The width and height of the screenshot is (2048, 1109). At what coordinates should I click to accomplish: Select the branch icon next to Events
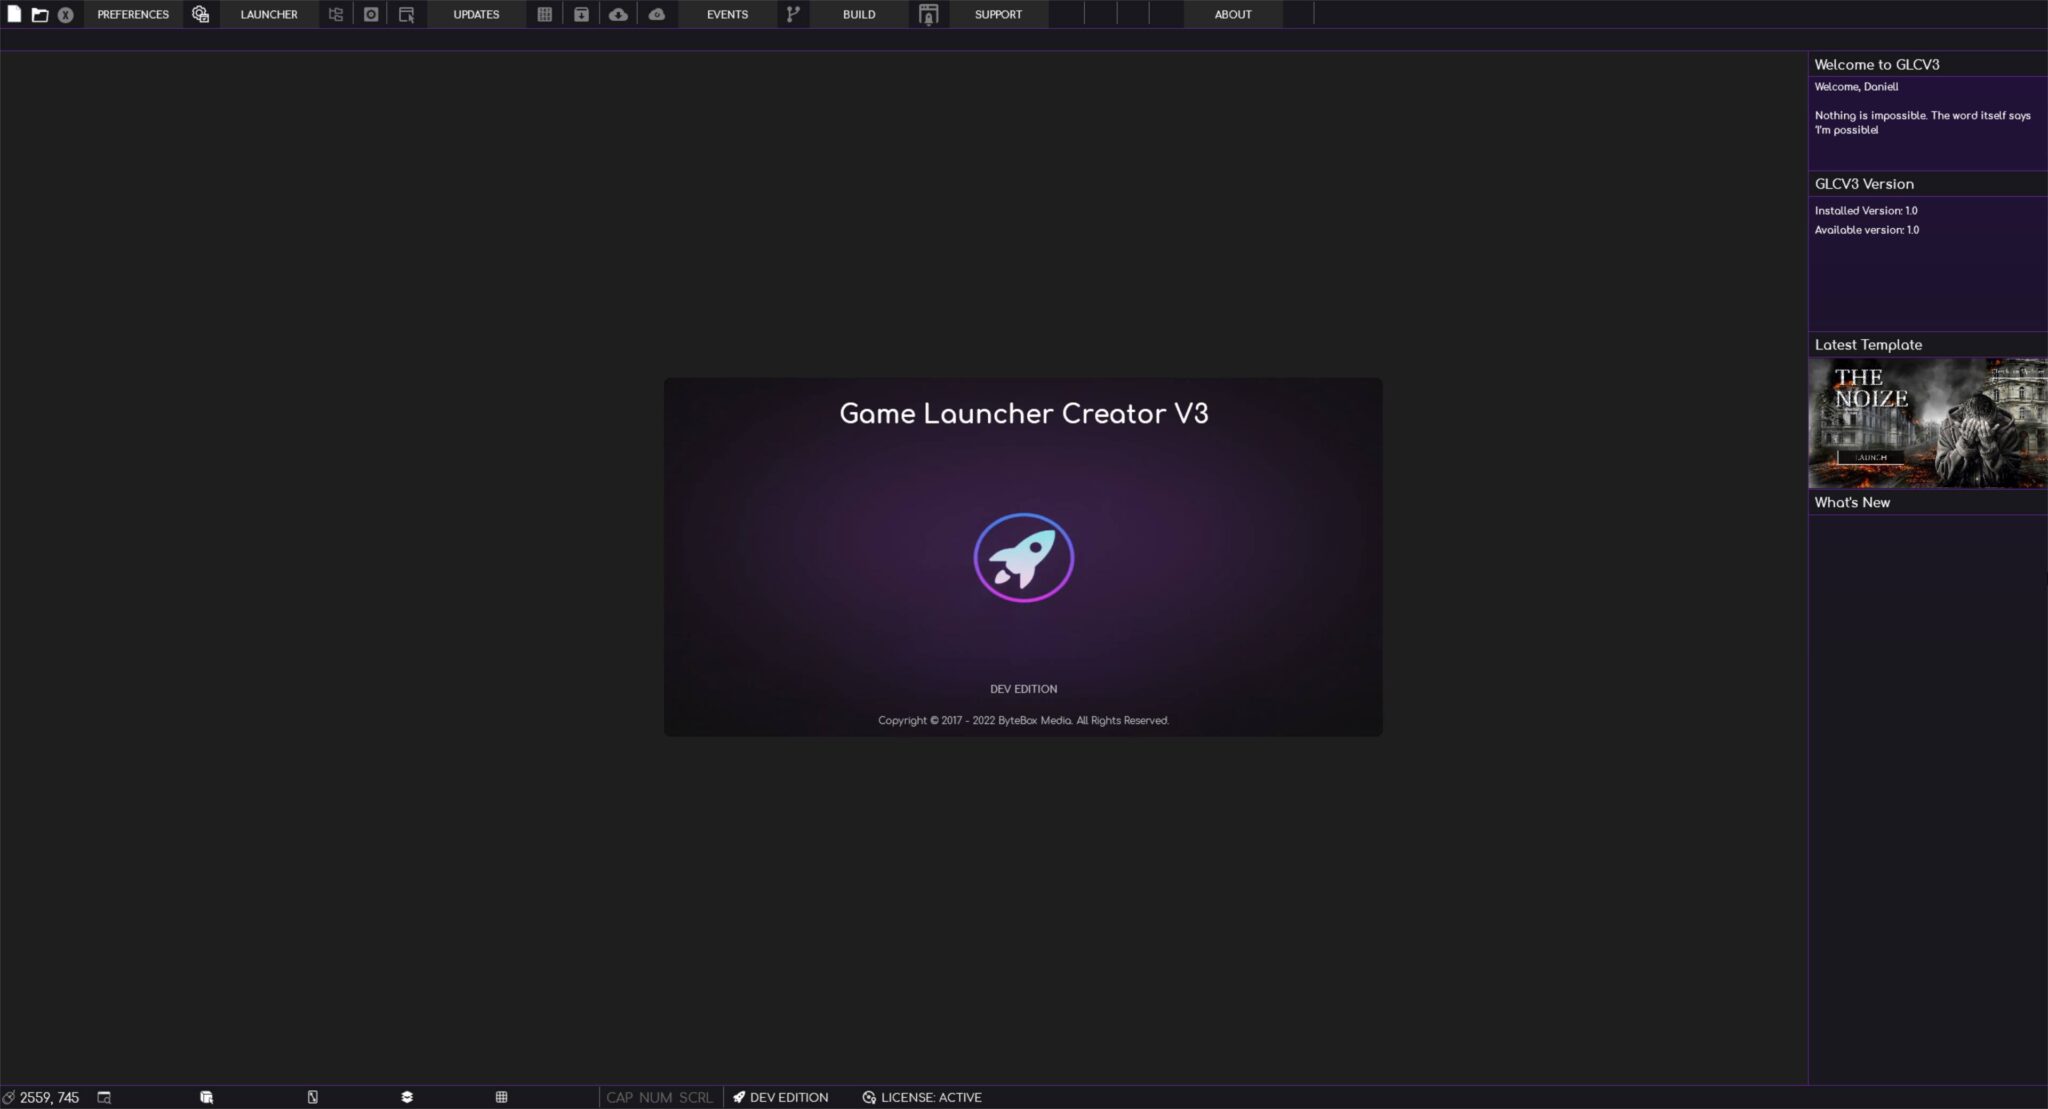coord(791,14)
